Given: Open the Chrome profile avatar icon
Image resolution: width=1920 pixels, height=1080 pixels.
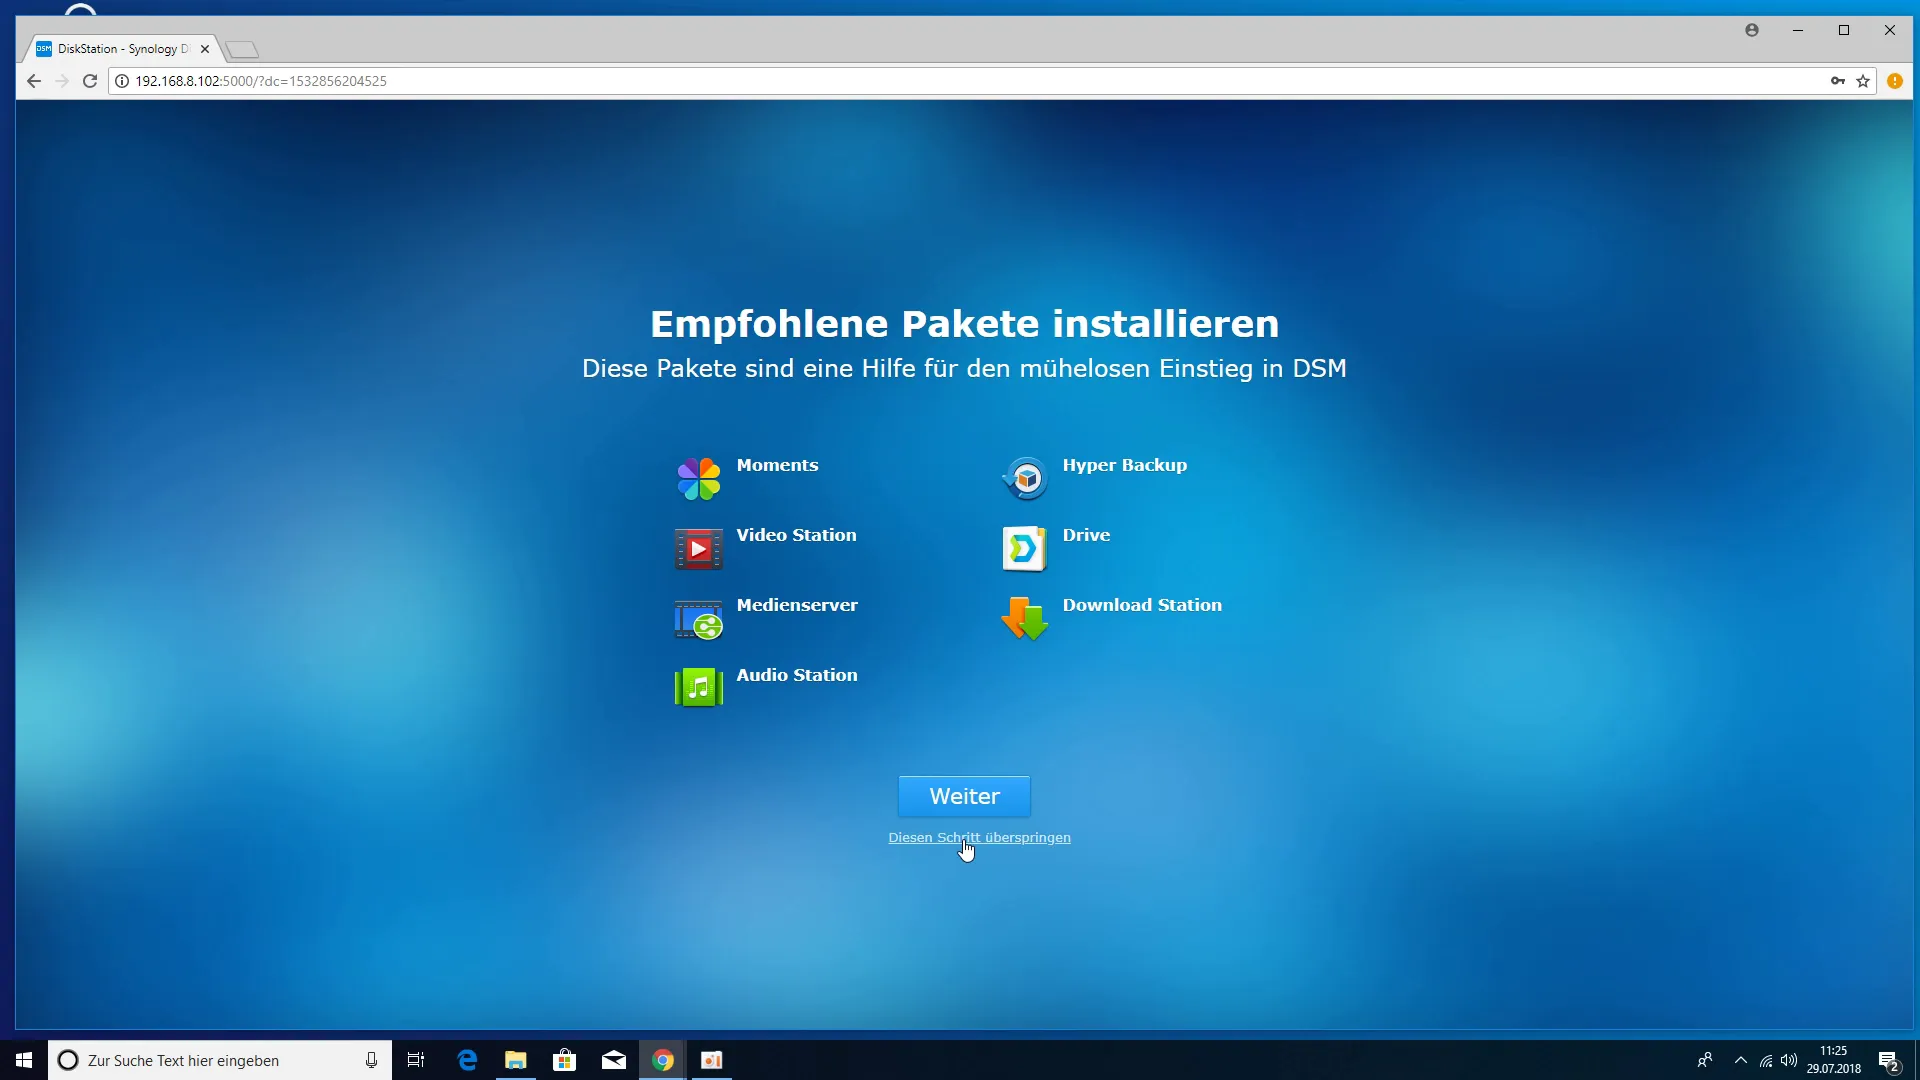Looking at the screenshot, I should click(1752, 30).
